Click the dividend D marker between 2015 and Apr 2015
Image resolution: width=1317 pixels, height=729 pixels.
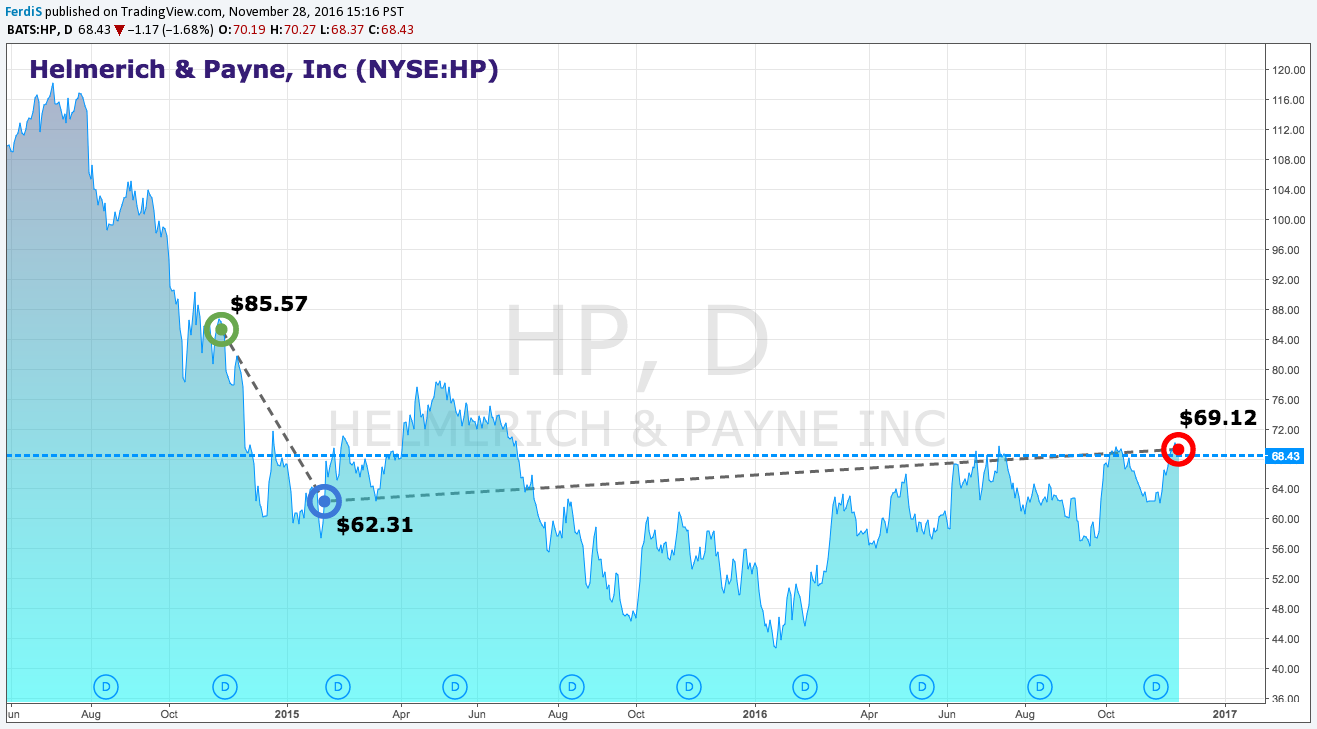click(339, 686)
